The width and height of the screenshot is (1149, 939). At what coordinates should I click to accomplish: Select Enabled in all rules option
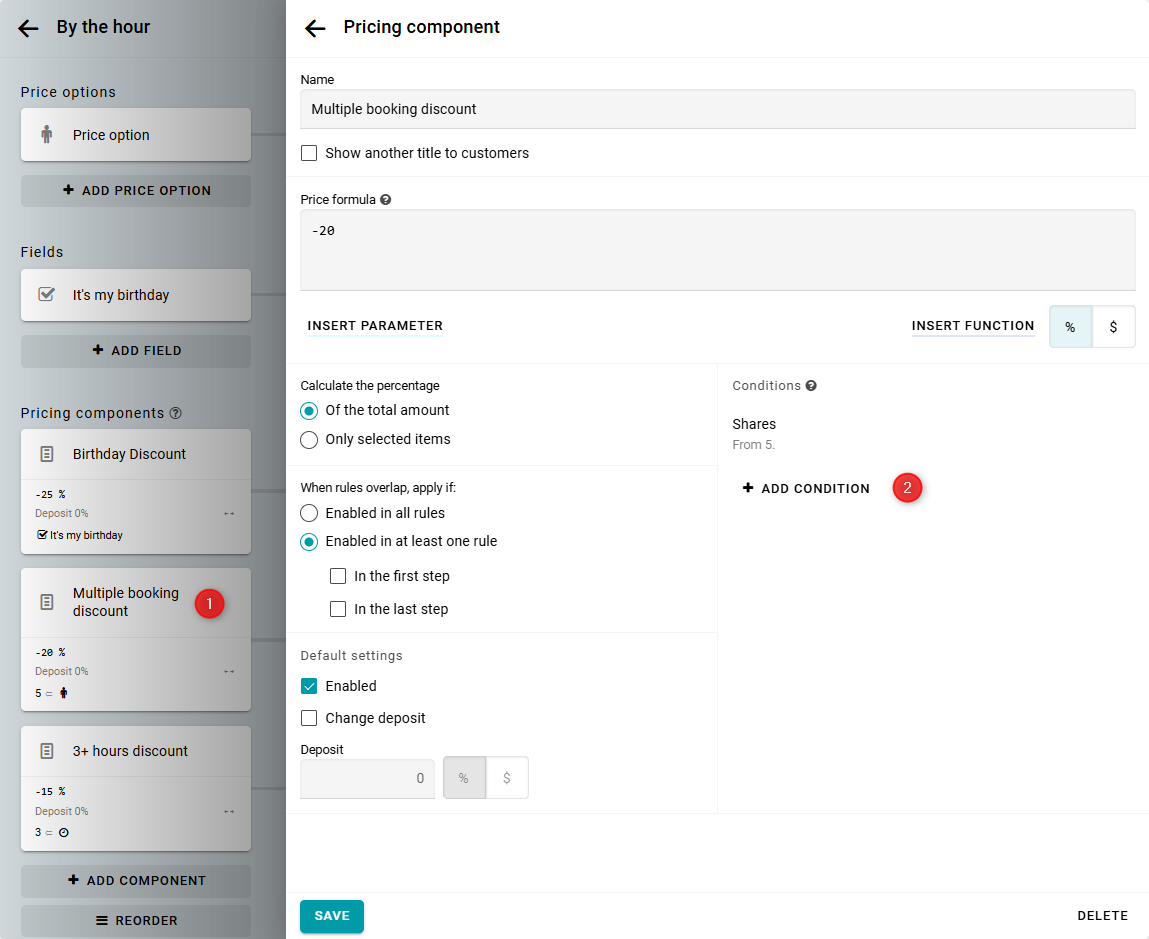point(309,513)
